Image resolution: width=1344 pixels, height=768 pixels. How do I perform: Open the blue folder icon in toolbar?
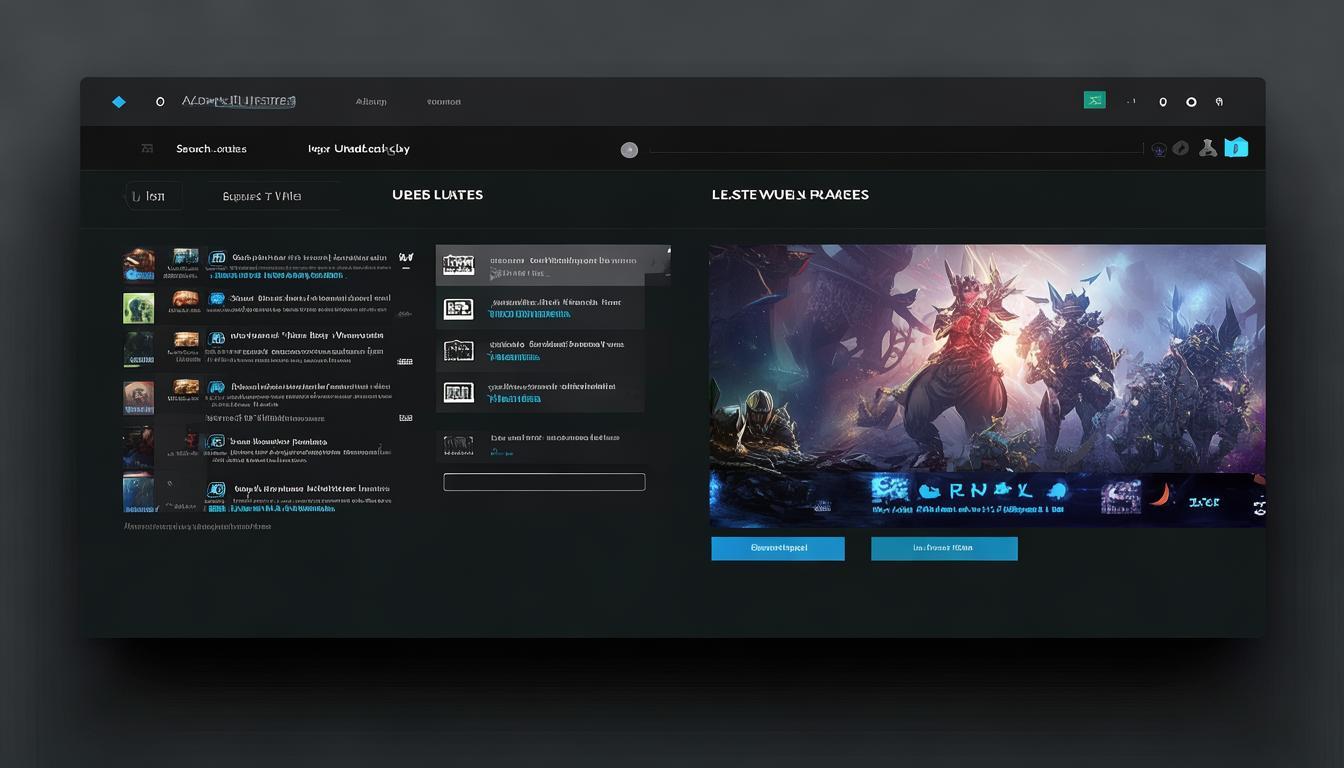point(1237,148)
